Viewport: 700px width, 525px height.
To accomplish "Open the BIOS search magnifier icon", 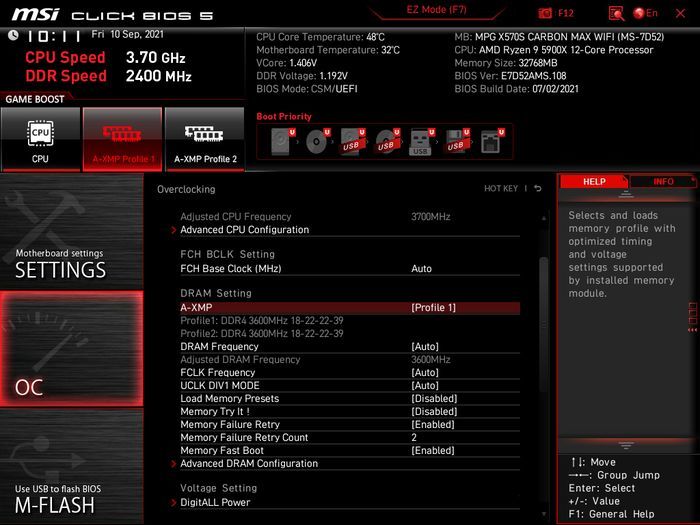I will tap(616, 13).
